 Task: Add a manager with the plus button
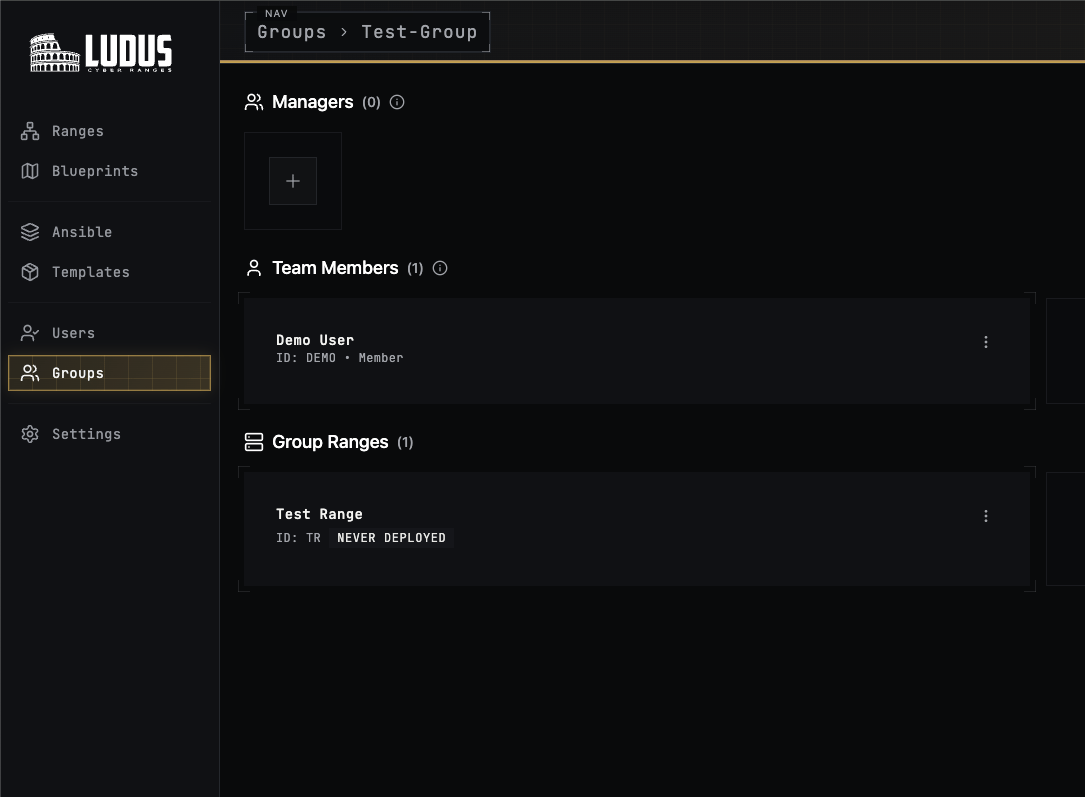click(293, 181)
